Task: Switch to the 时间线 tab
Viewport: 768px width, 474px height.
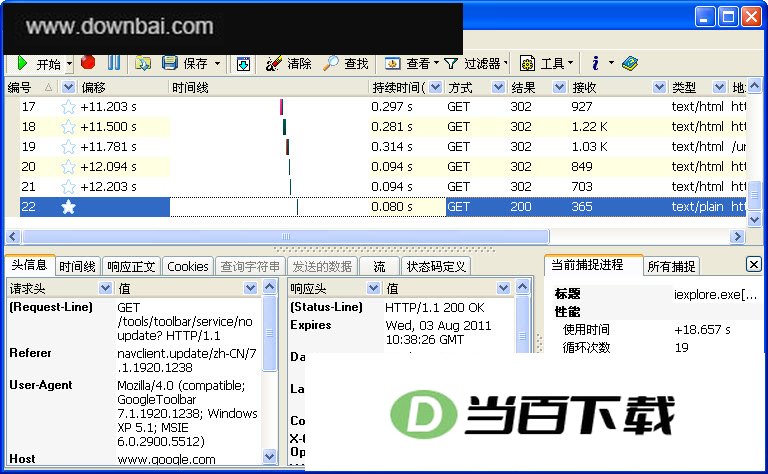Action: pos(77,266)
